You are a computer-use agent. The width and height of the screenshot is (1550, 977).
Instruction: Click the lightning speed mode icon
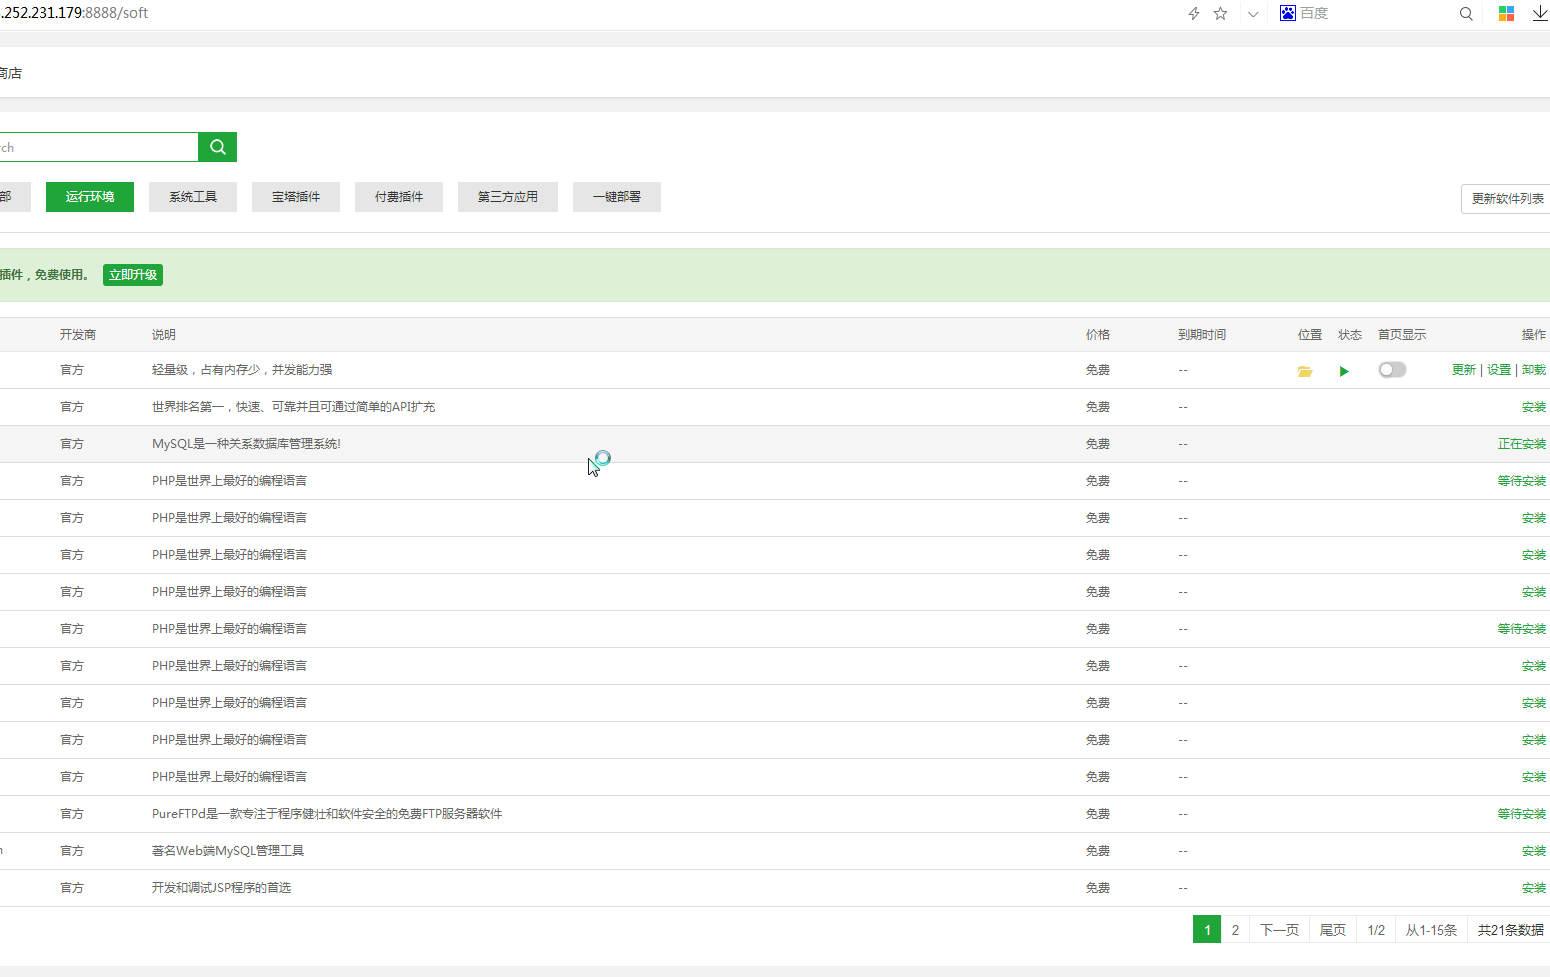[1193, 14]
